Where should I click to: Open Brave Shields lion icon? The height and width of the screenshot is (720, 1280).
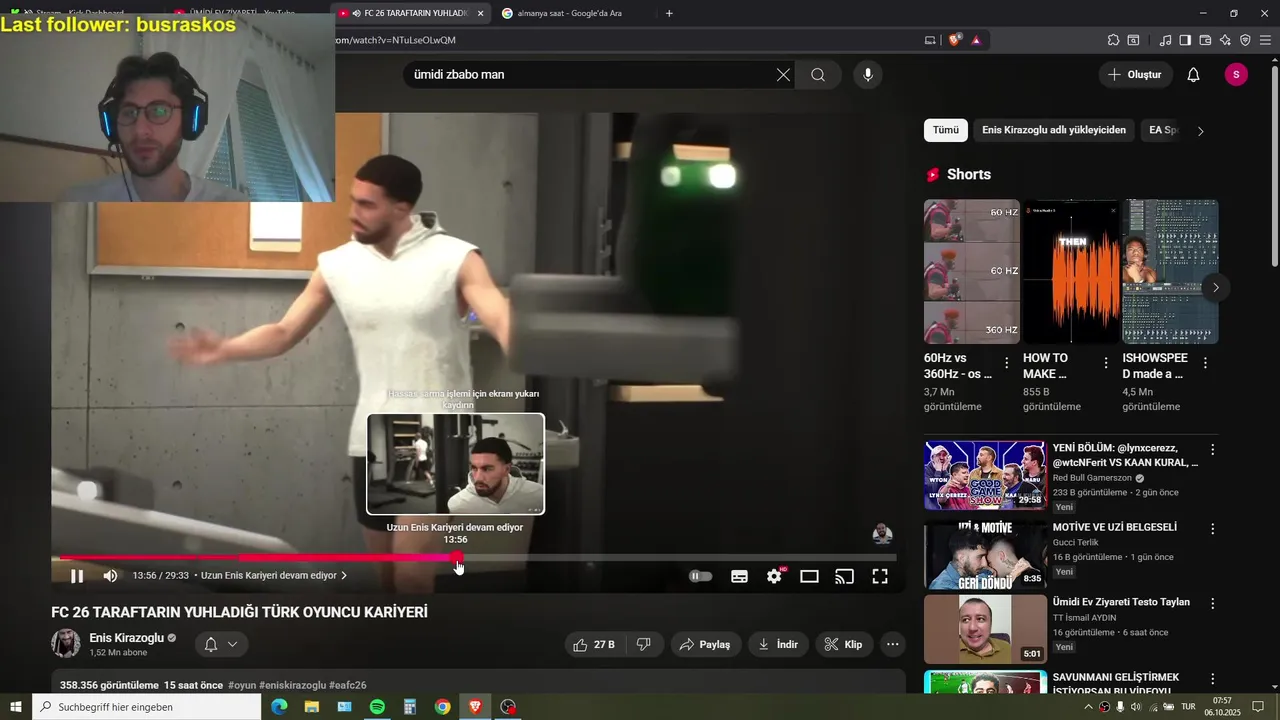(x=954, y=40)
